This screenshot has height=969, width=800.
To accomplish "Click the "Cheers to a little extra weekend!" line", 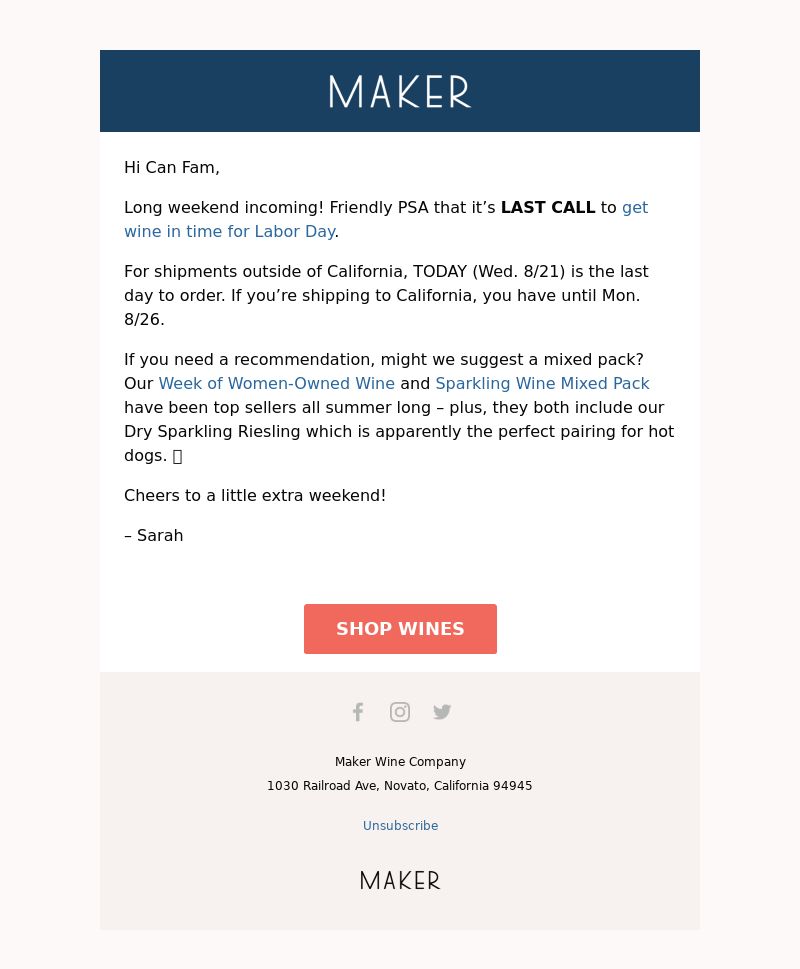I will click(255, 496).
